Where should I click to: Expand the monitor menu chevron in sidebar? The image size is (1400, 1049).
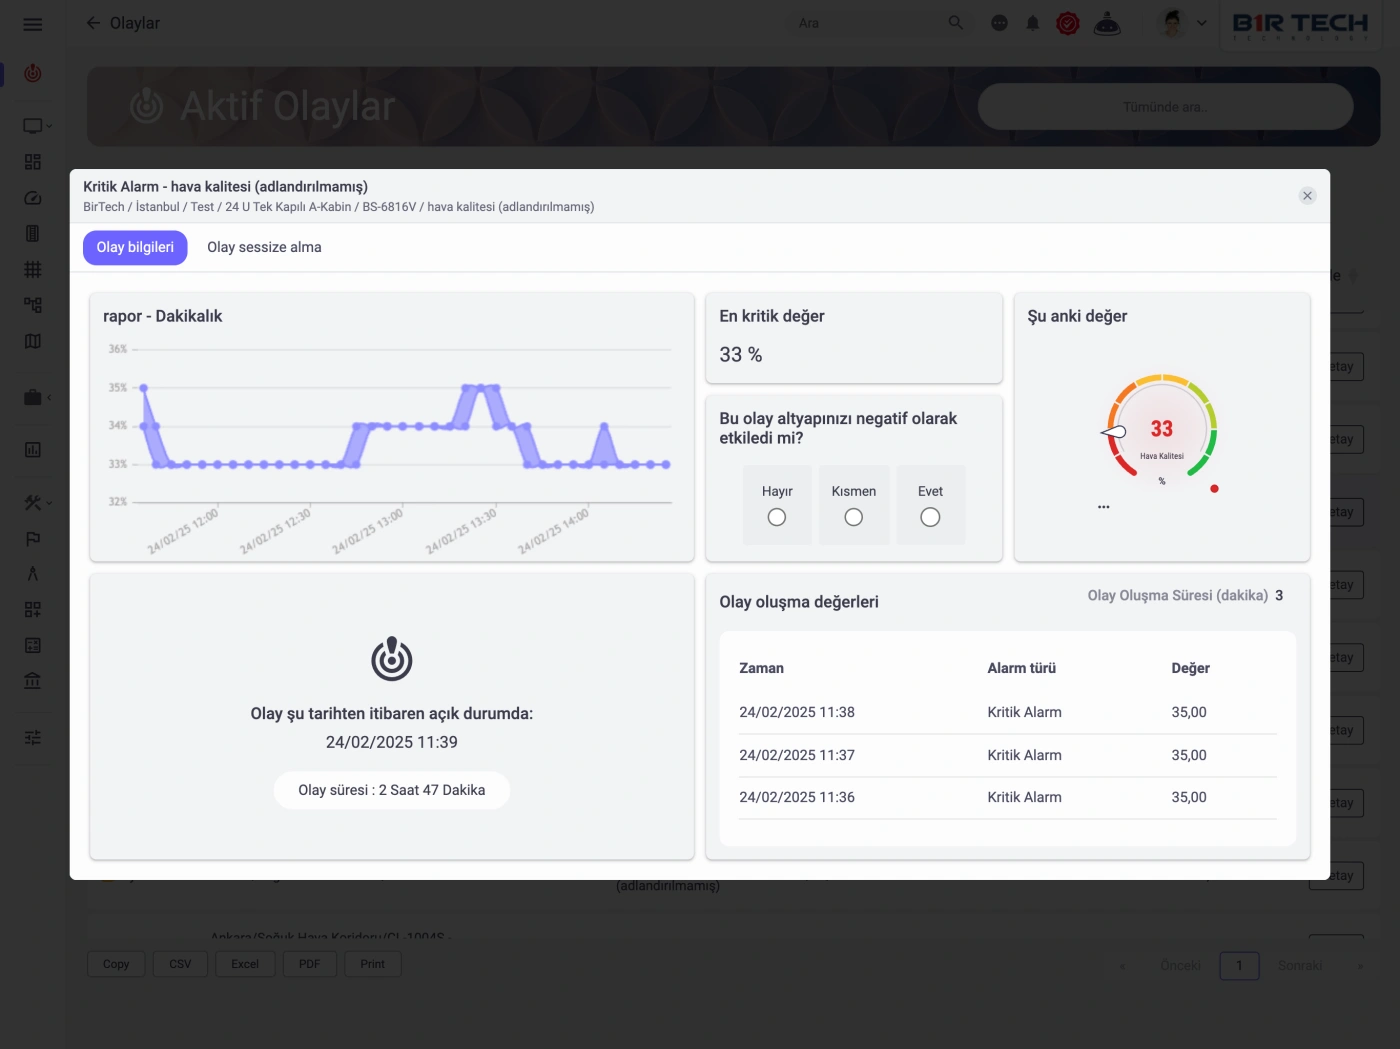click(x=49, y=126)
